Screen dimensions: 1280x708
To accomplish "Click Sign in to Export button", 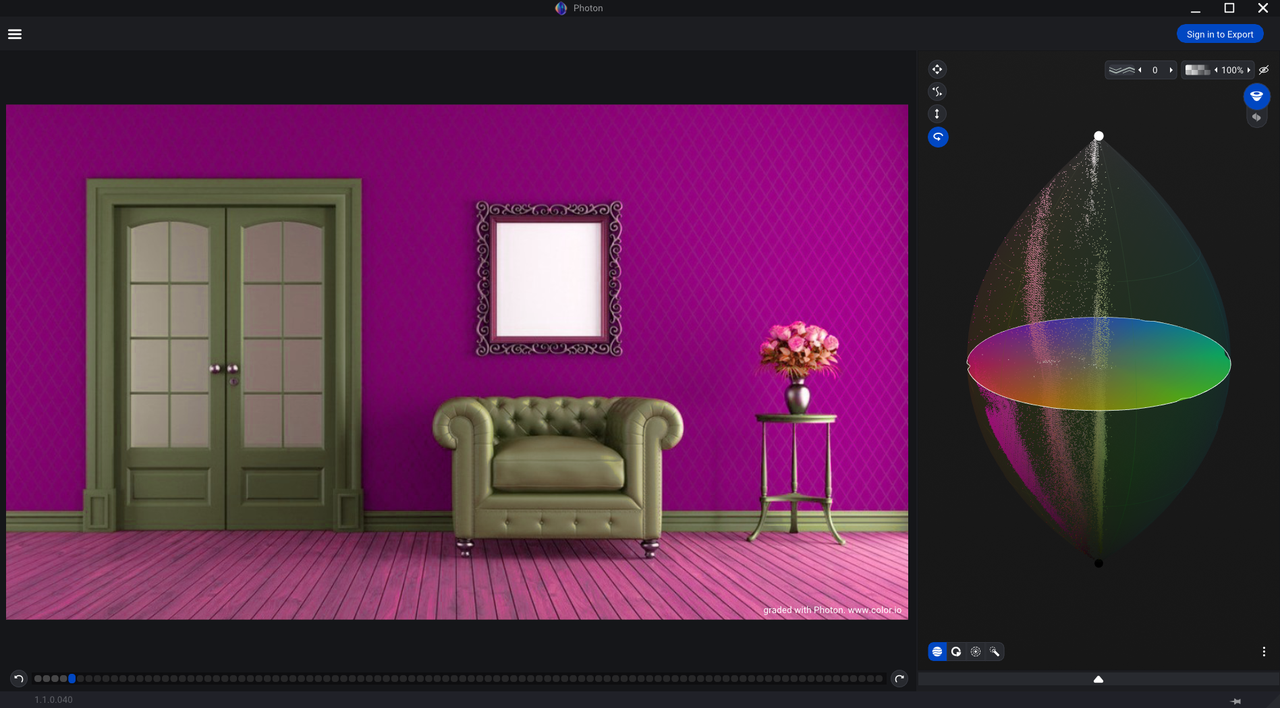I will (1220, 34).
